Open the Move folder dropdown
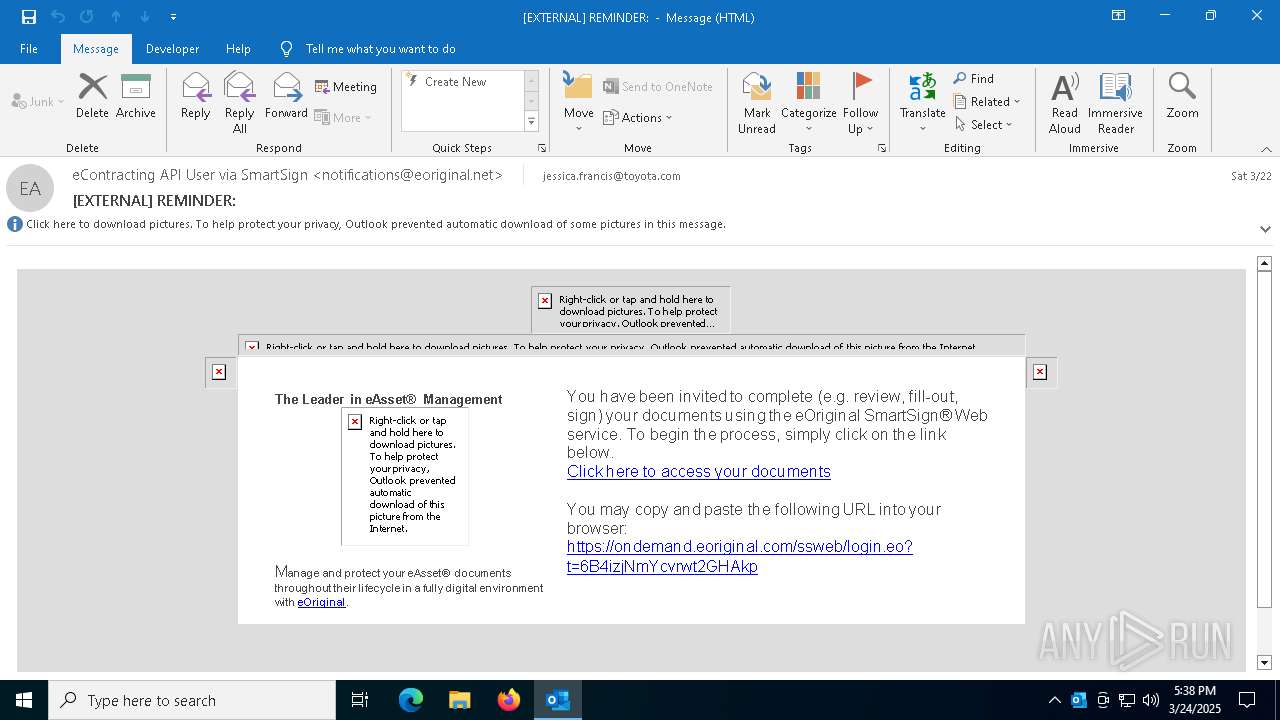Image resolution: width=1280 pixels, height=720 pixels. (x=579, y=102)
